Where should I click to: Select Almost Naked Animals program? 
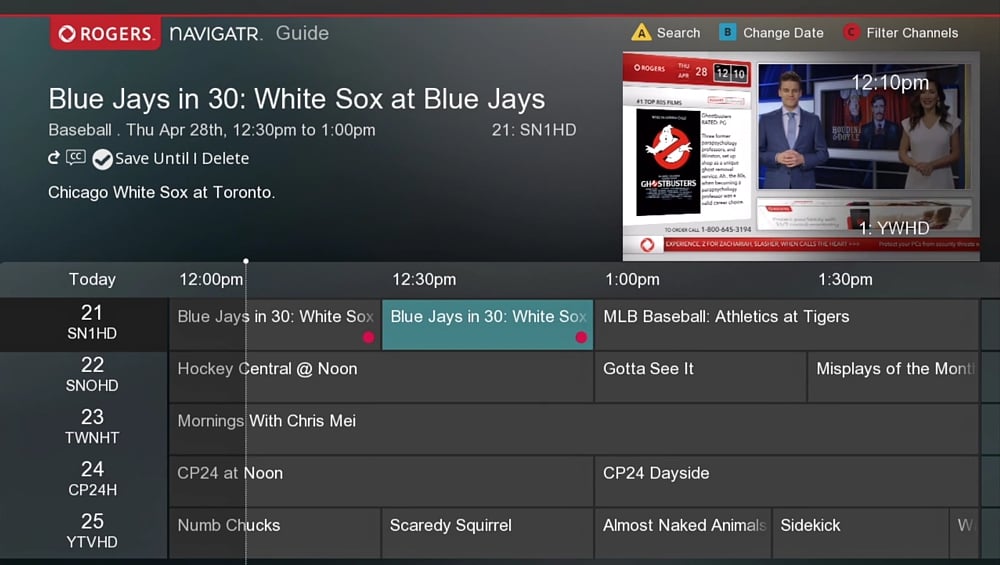(683, 534)
